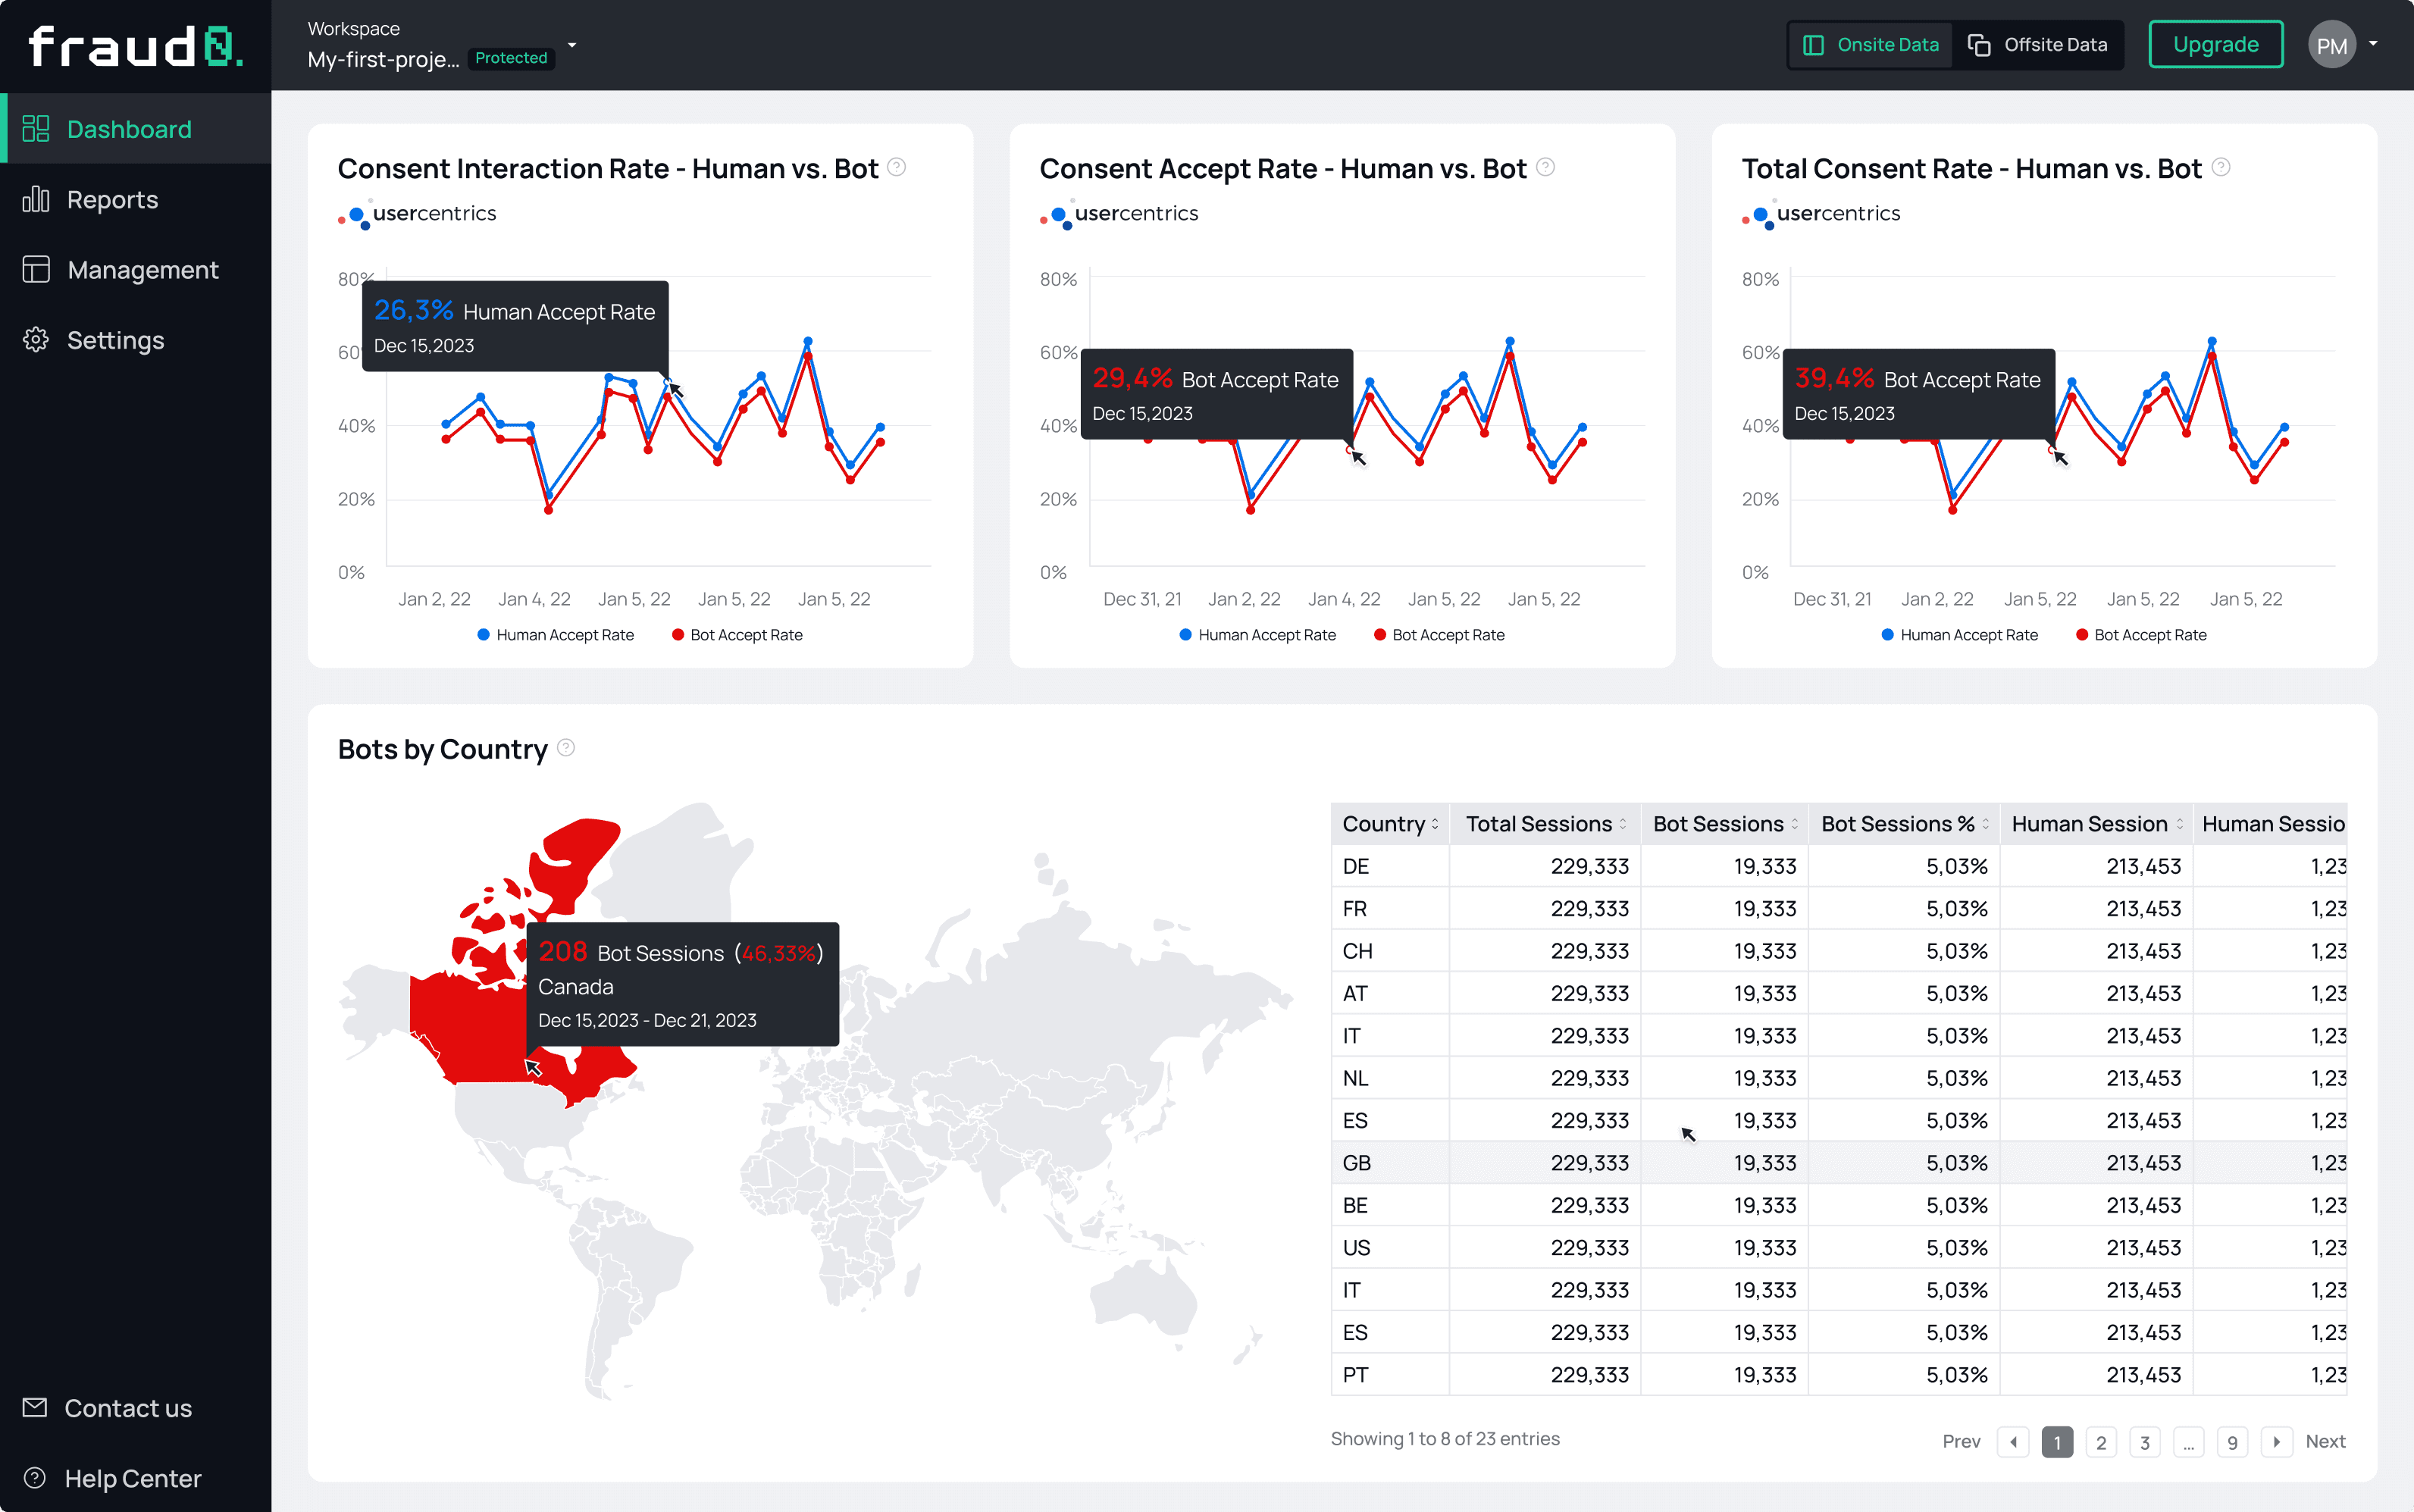Viewport: 2414px width, 1512px height.
Task: Click Human Accept Rate blue legend dot in second chart
Action: click(x=1186, y=635)
